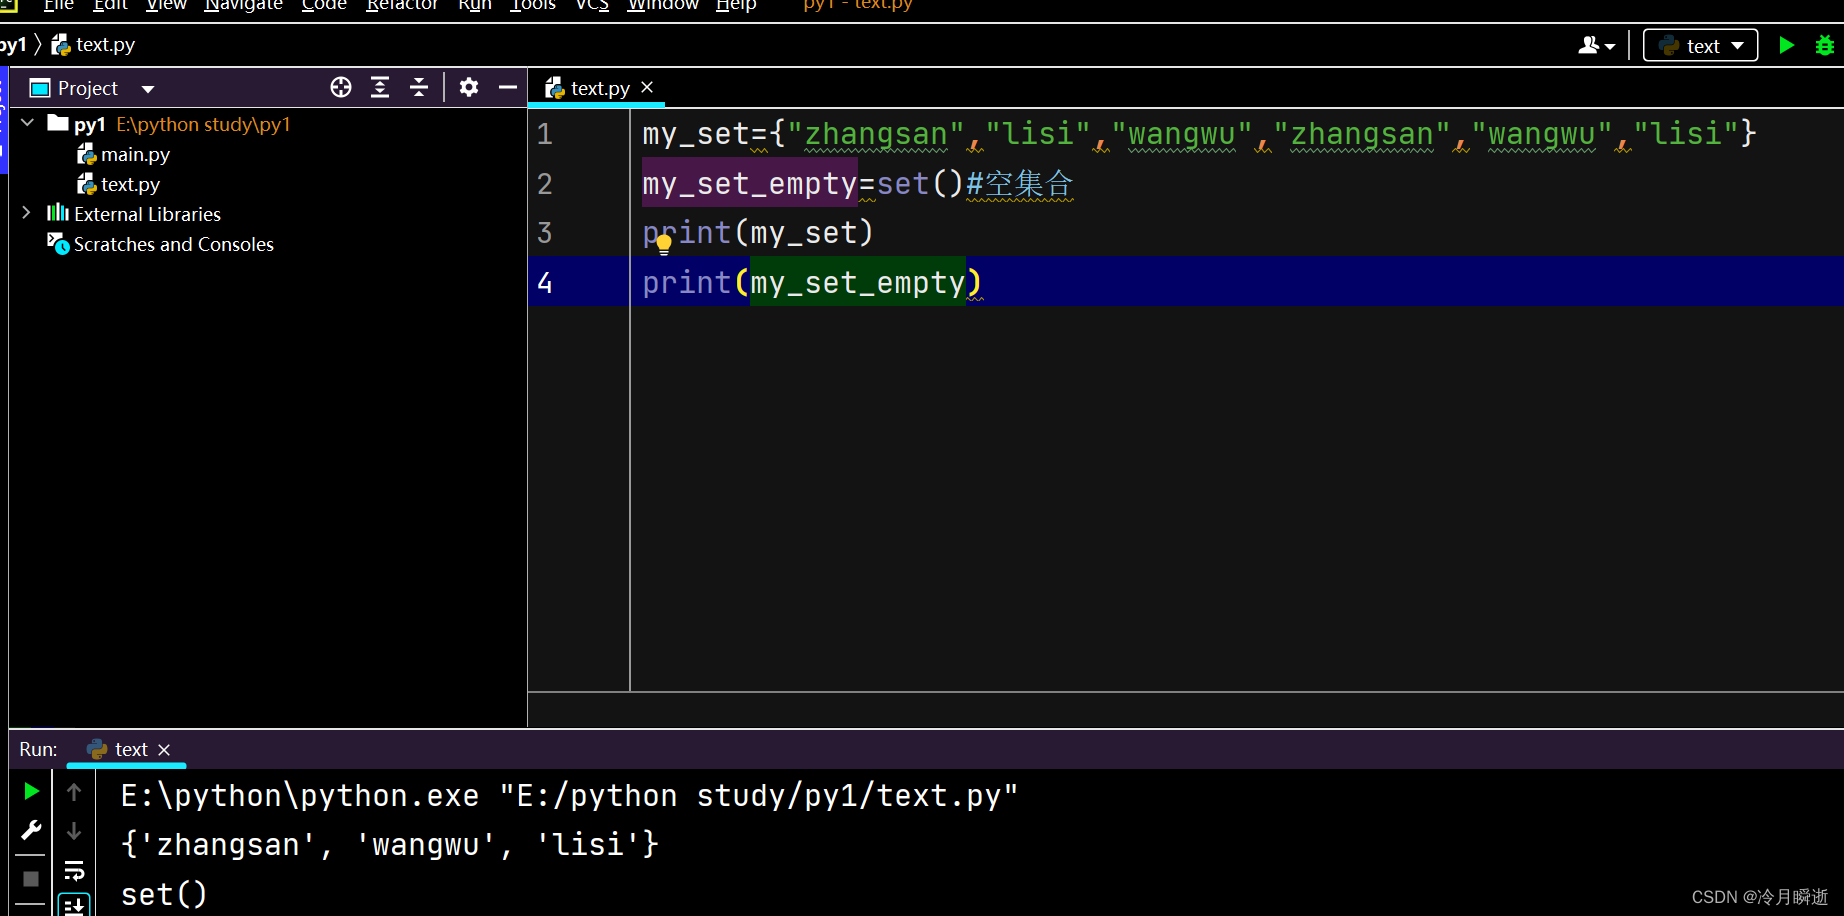The width and height of the screenshot is (1844, 916).
Task: Toggle soft-wrap in the Run console
Action: tap(74, 869)
